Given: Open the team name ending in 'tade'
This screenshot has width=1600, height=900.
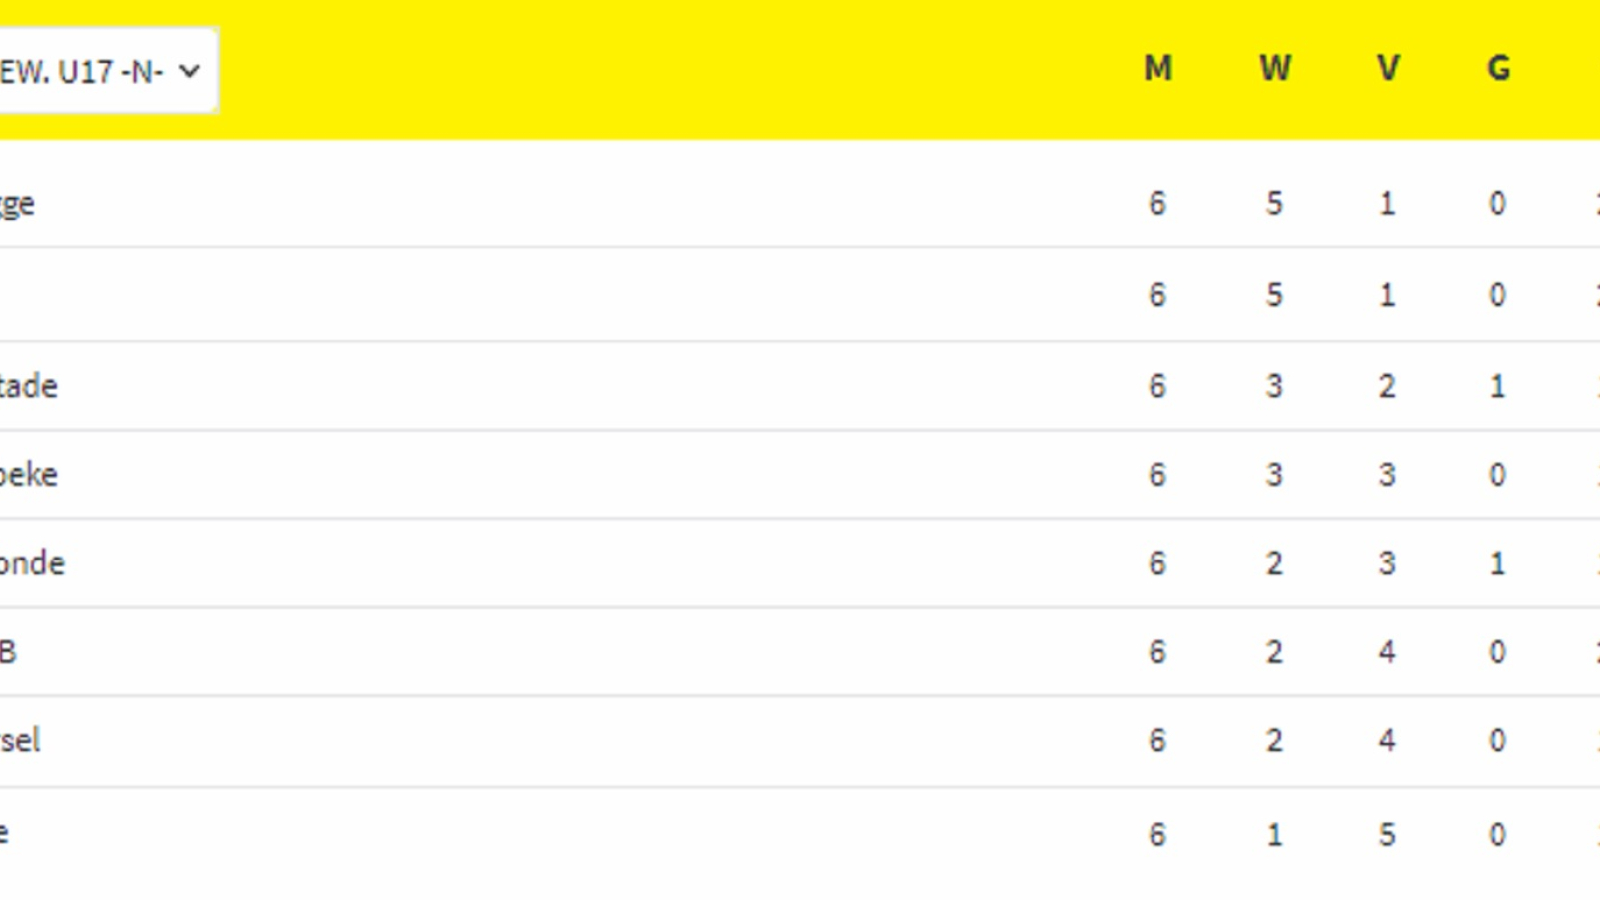Looking at the screenshot, I should (28, 386).
